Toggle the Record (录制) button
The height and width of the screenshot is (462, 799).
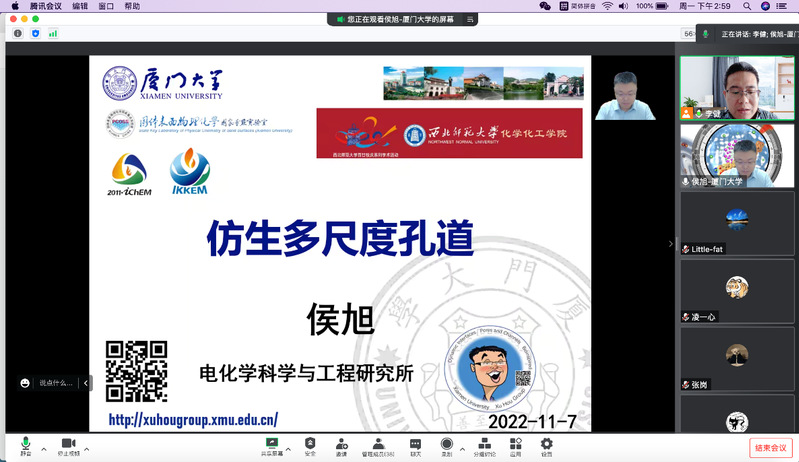coord(446,445)
